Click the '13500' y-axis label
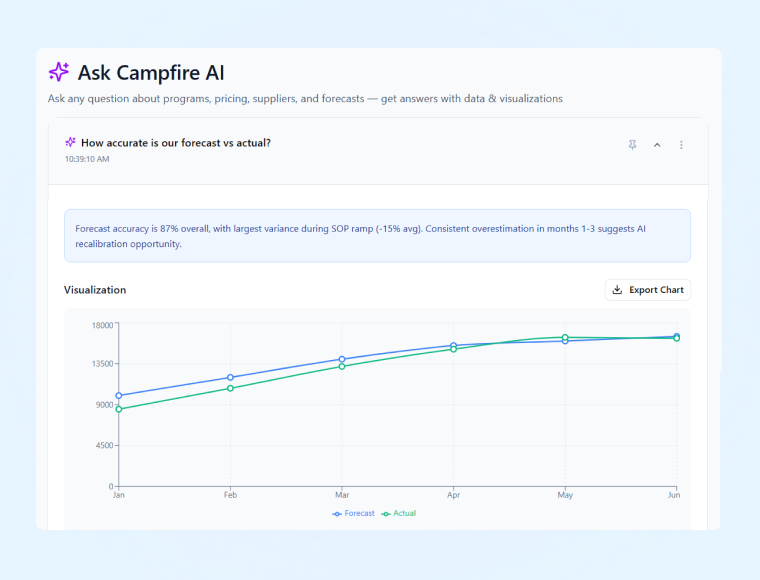 pyautogui.click(x=102, y=363)
